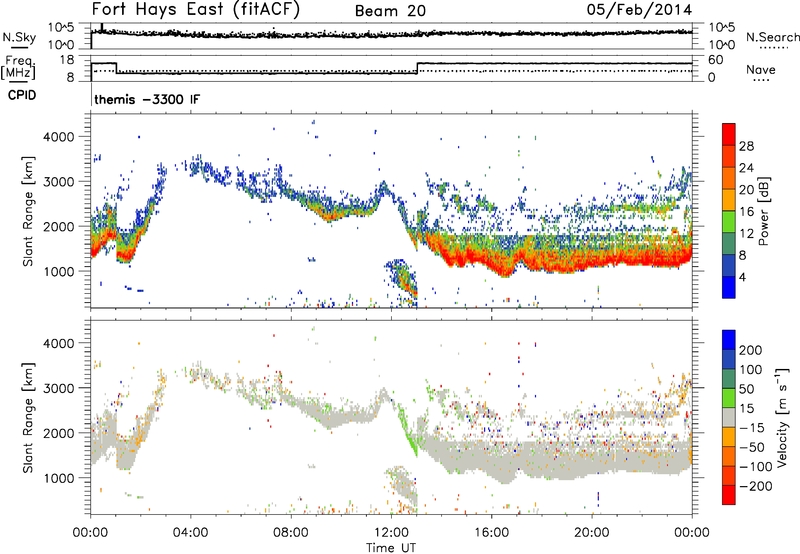Viewport: 800px width, 554px height.
Task: Click the "200" label on Velocity colorbar
Action: pos(751,350)
